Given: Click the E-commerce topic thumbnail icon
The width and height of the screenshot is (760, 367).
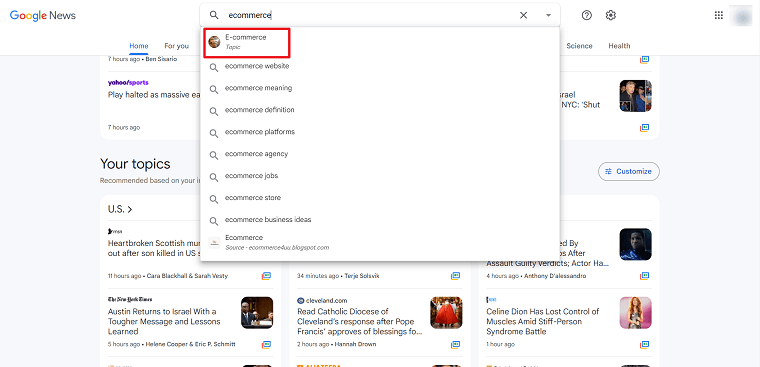Looking at the screenshot, I should click(214, 42).
